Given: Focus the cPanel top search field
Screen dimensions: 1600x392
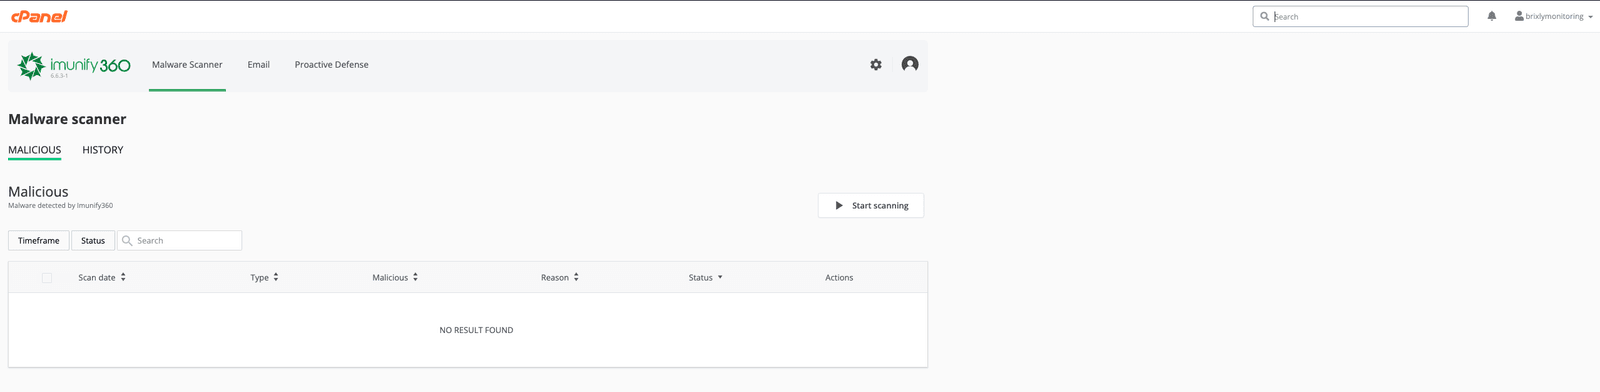Looking at the screenshot, I should 1360,16.
